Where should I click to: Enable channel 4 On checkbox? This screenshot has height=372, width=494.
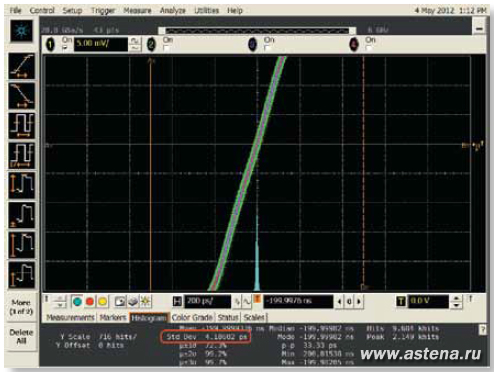[369, 48]
